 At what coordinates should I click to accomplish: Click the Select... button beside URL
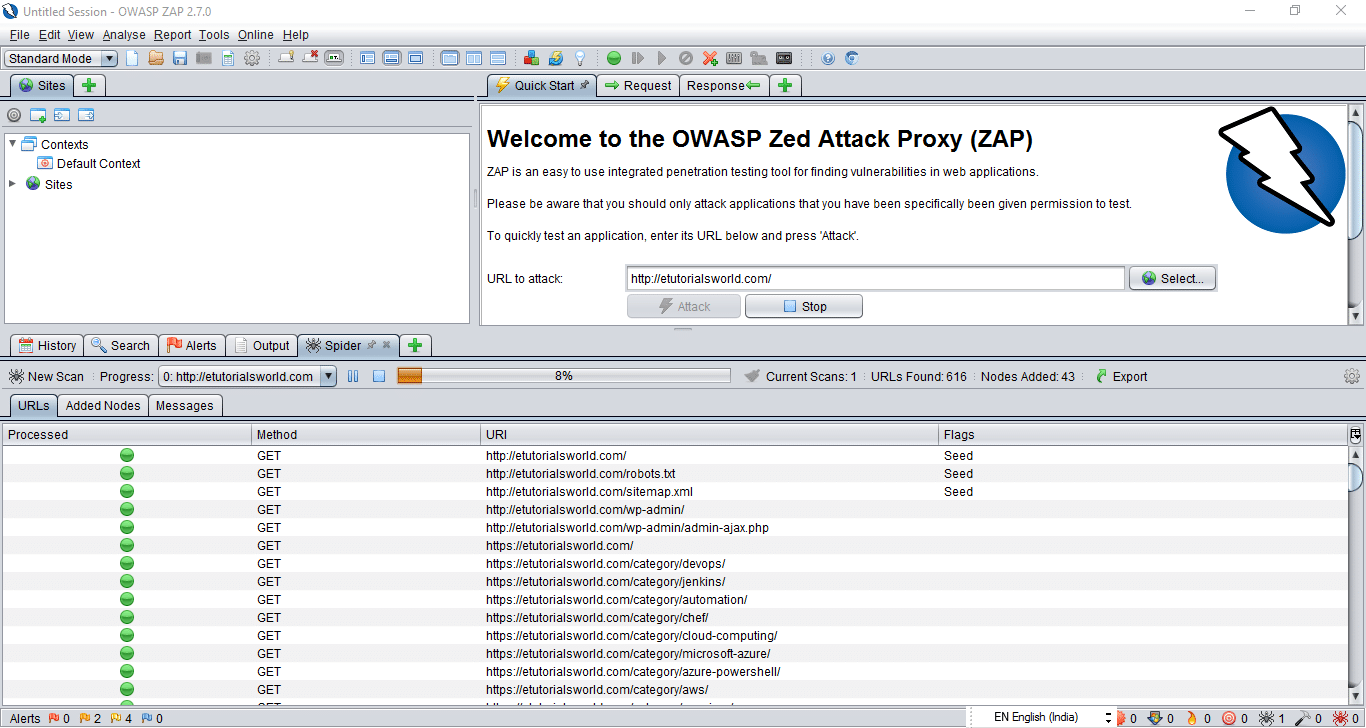pyautogui.click(x=1173, y=279)
